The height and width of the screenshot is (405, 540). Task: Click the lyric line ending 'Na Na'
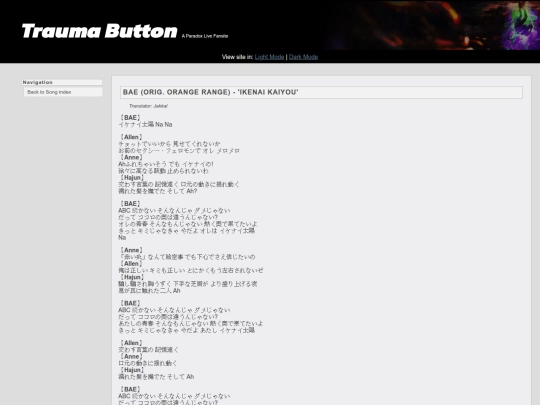coord(145,124)
